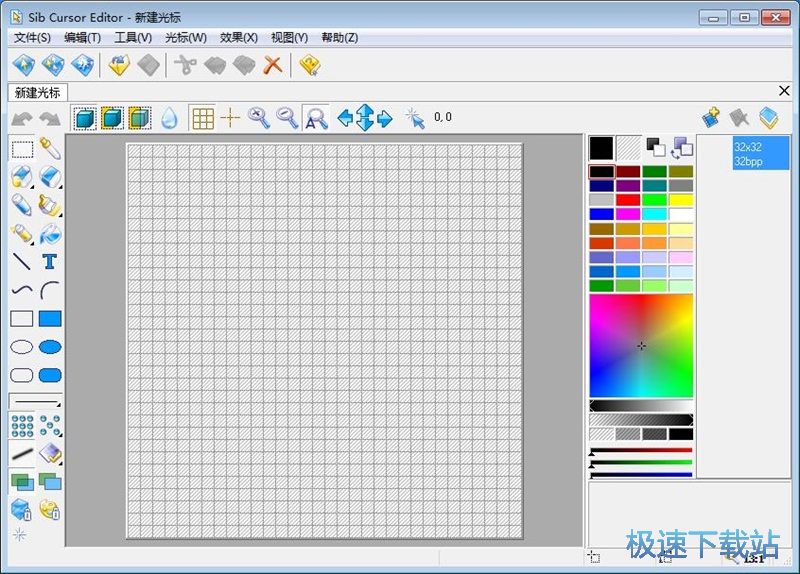Pick the eyedropper color picker tool
Image resolution: width=800 pixels, height=574 pixels.
click(50, 150)
